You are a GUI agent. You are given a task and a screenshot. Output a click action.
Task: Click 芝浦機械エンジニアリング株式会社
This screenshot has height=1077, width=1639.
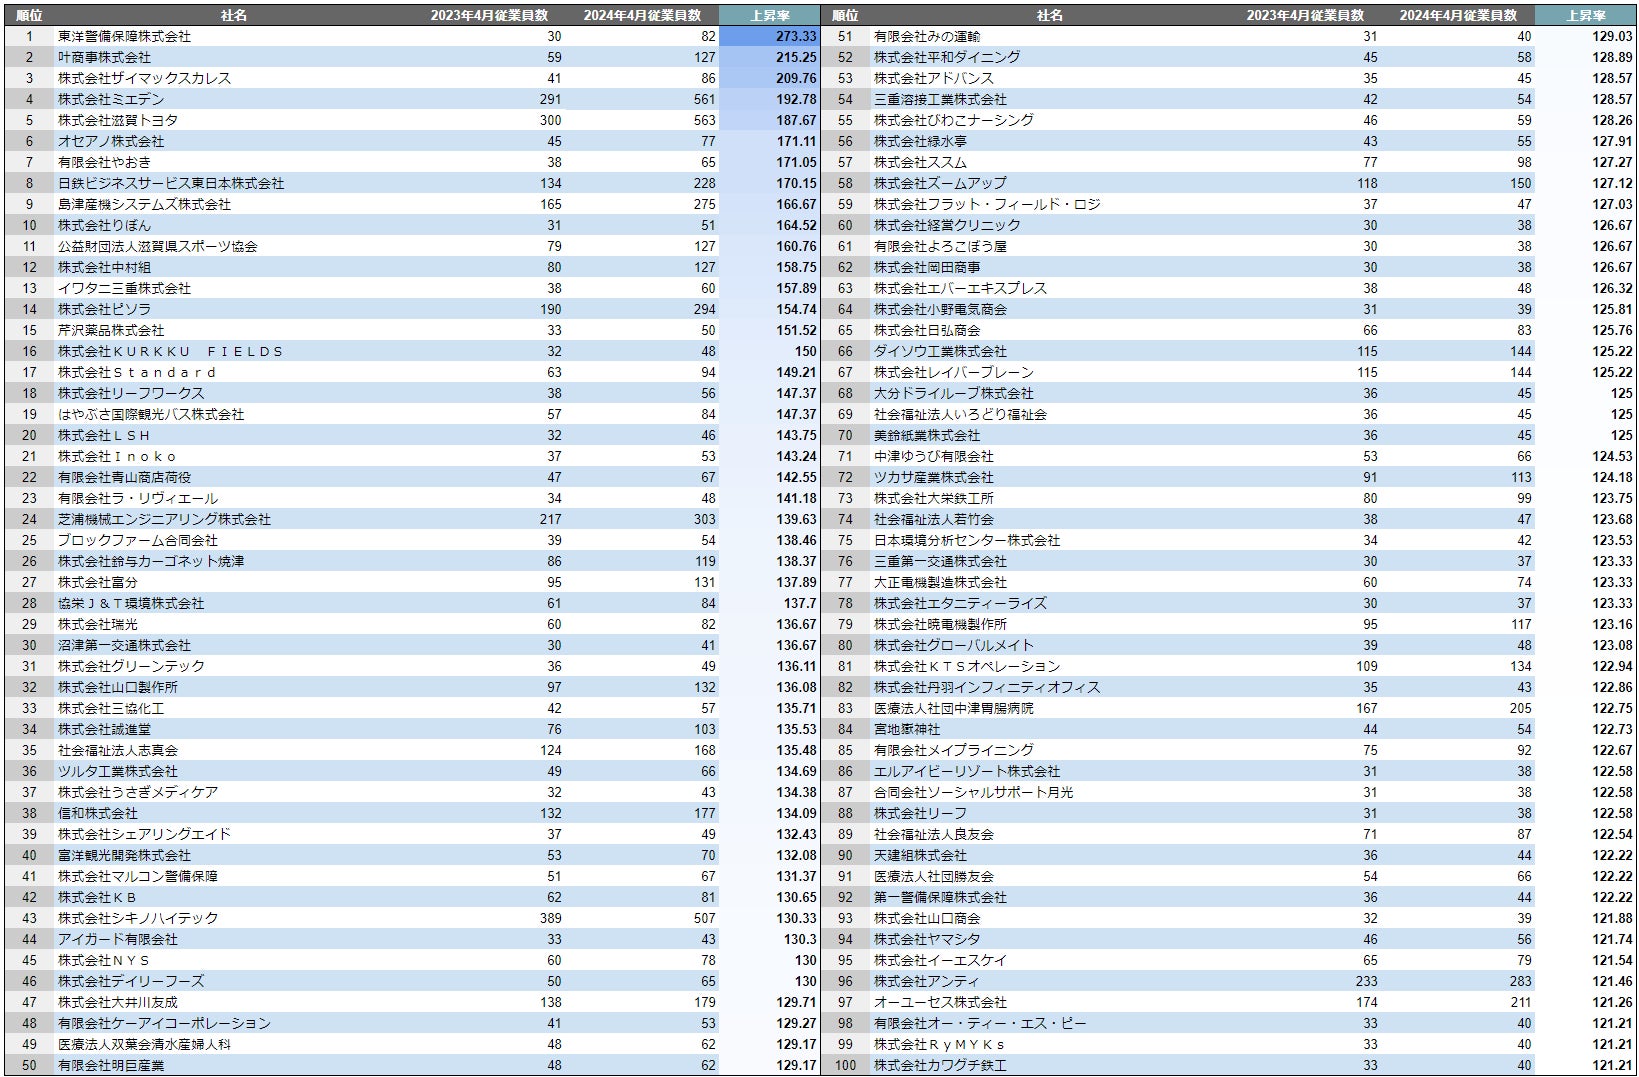(164, 519)
